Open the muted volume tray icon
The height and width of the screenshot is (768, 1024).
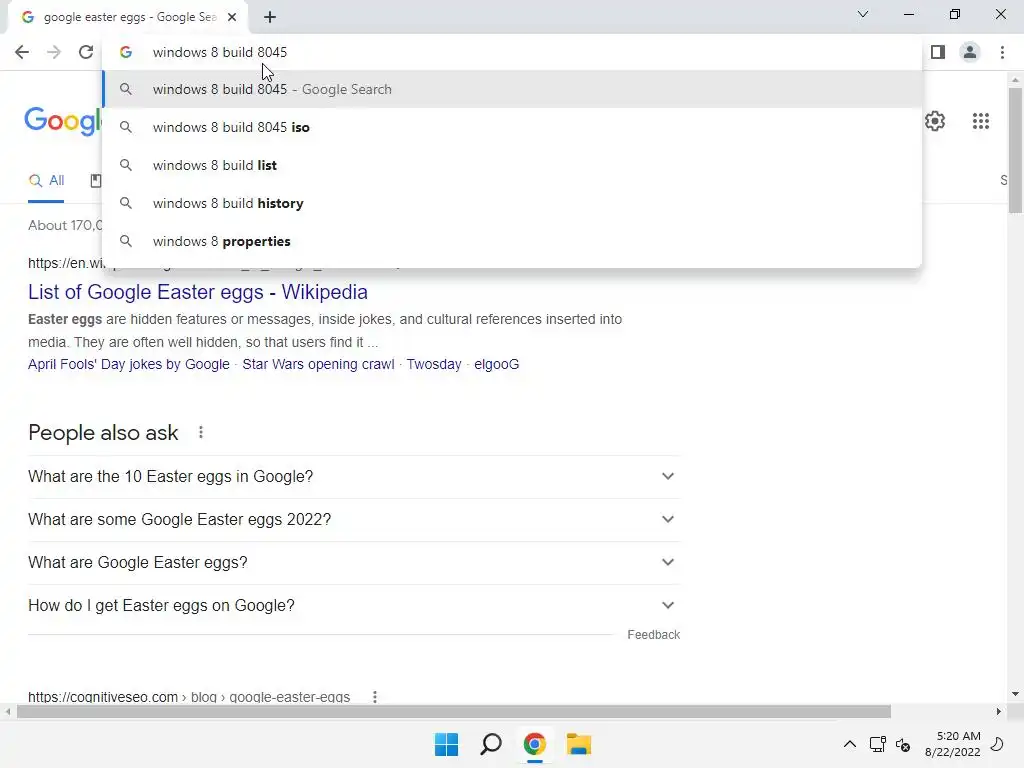(904, 744)
